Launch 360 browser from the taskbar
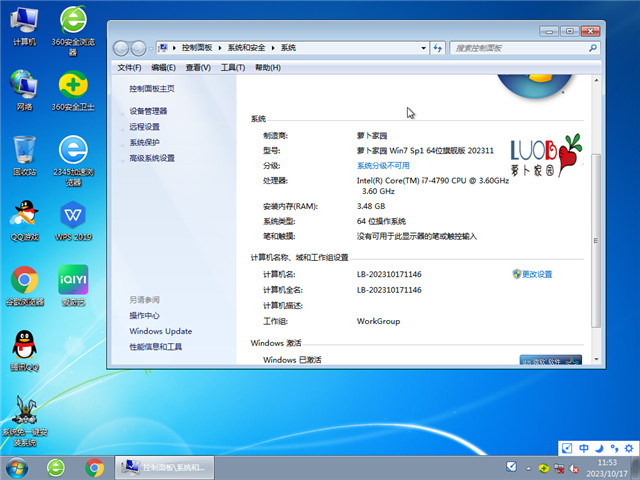Viewport: 640px width, 480px height. [x=56, y=468]
